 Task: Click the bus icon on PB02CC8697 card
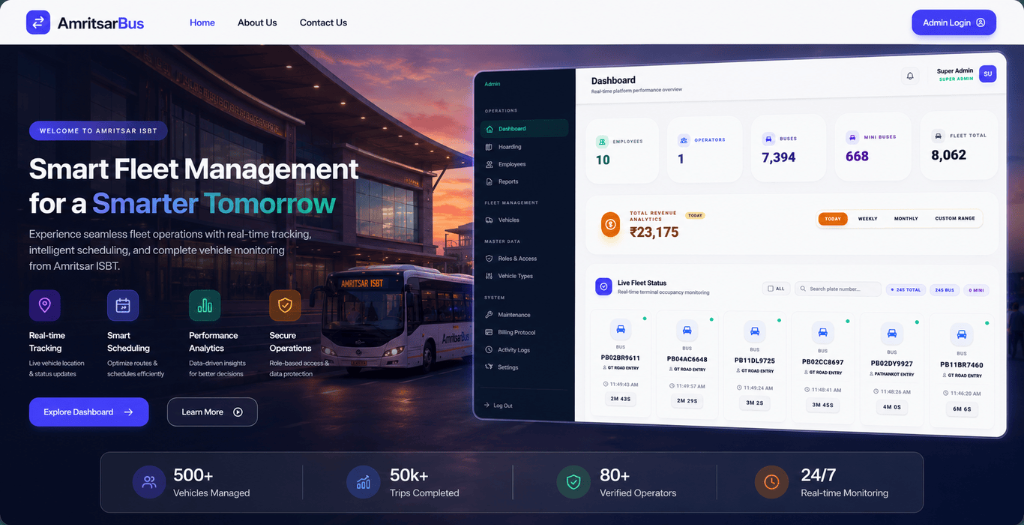[822, 332]
